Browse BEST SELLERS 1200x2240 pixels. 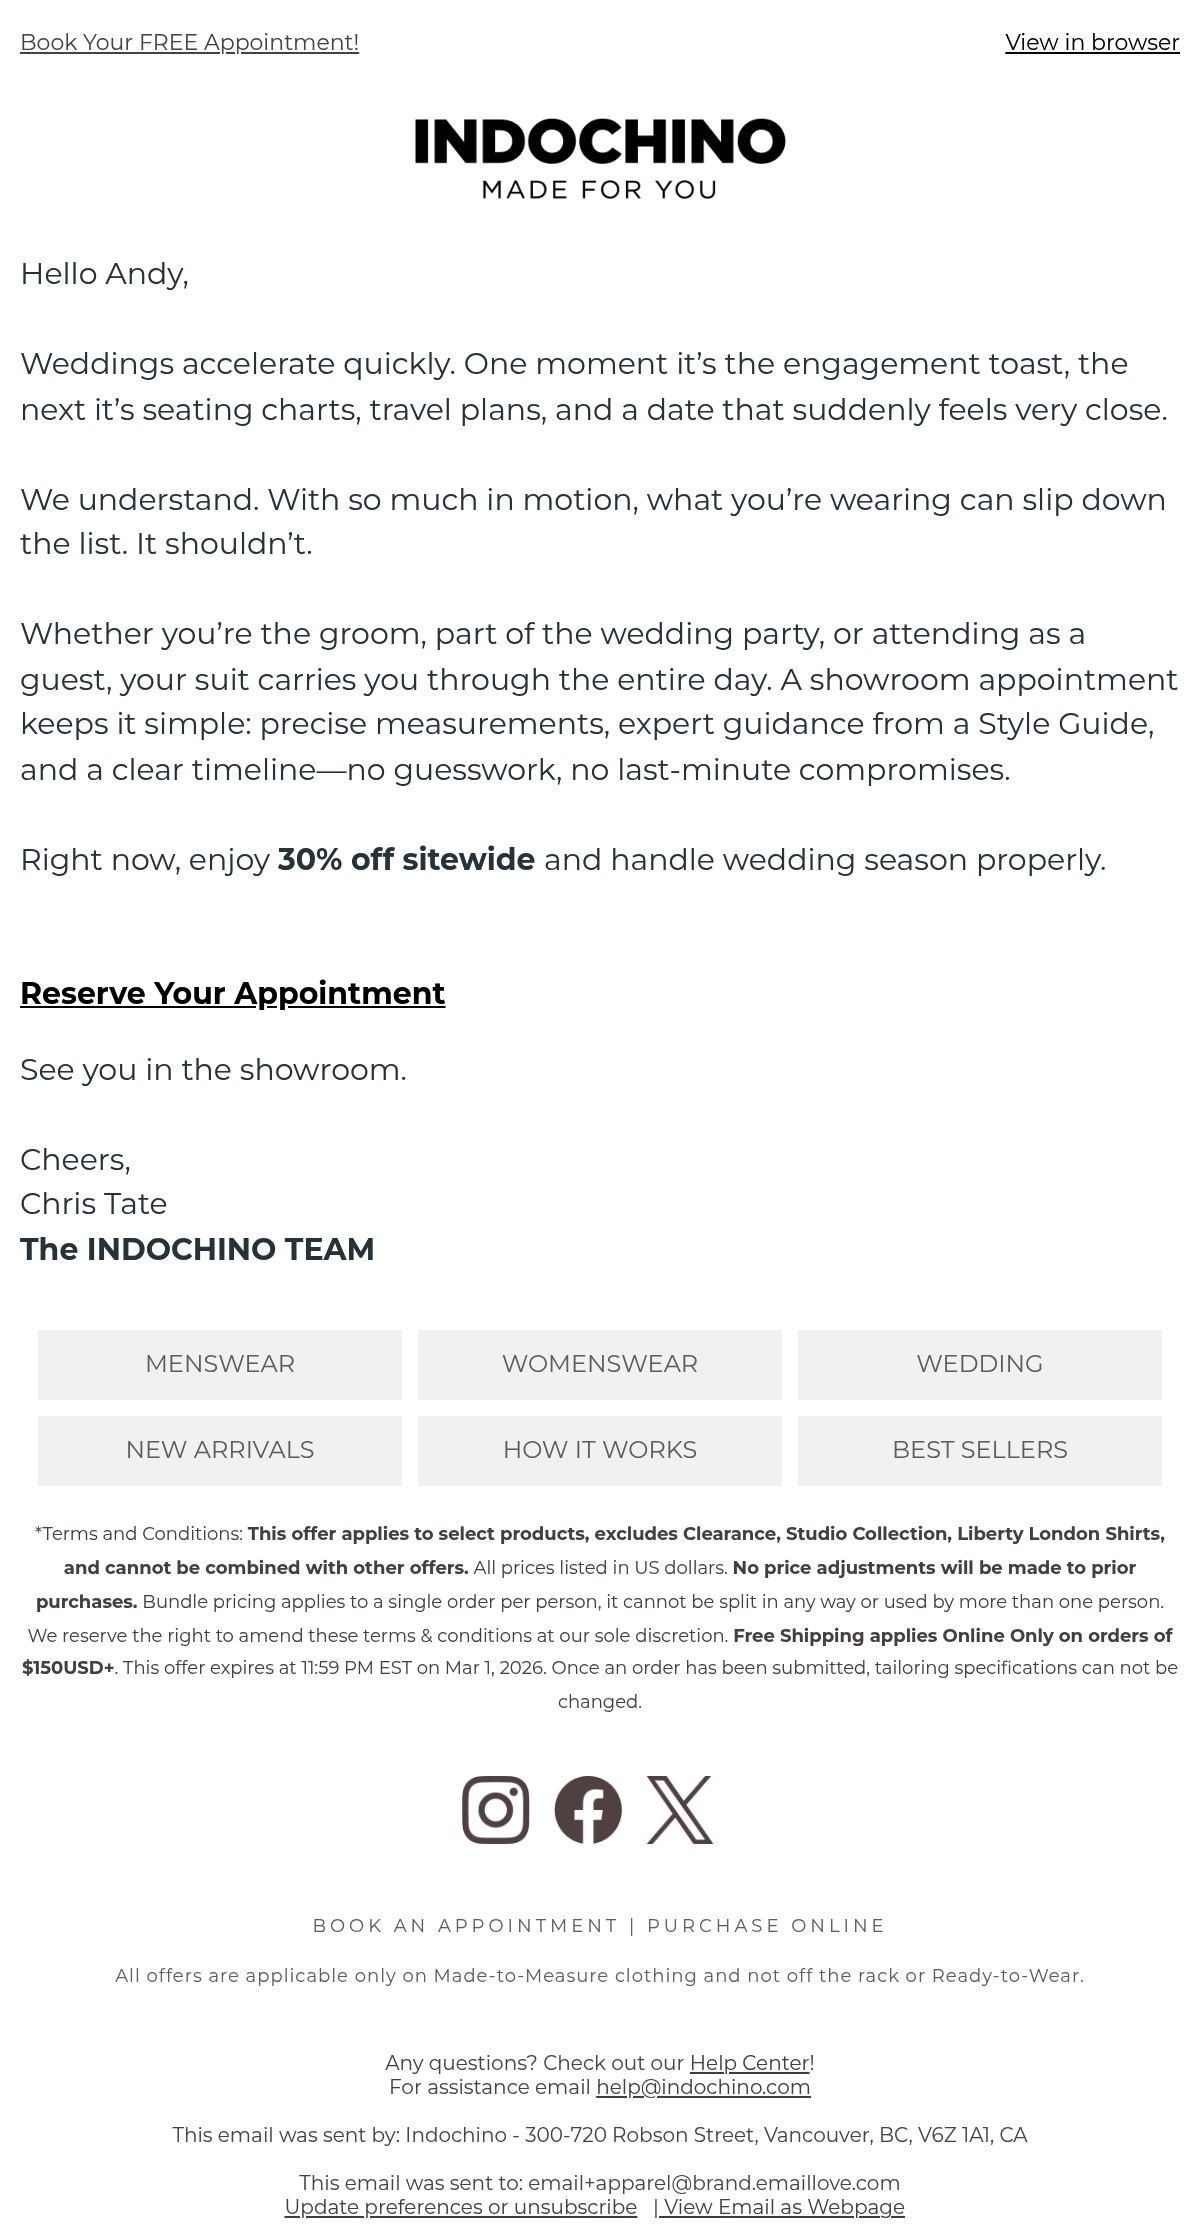pyautogui.click(x=980, y=1450)
